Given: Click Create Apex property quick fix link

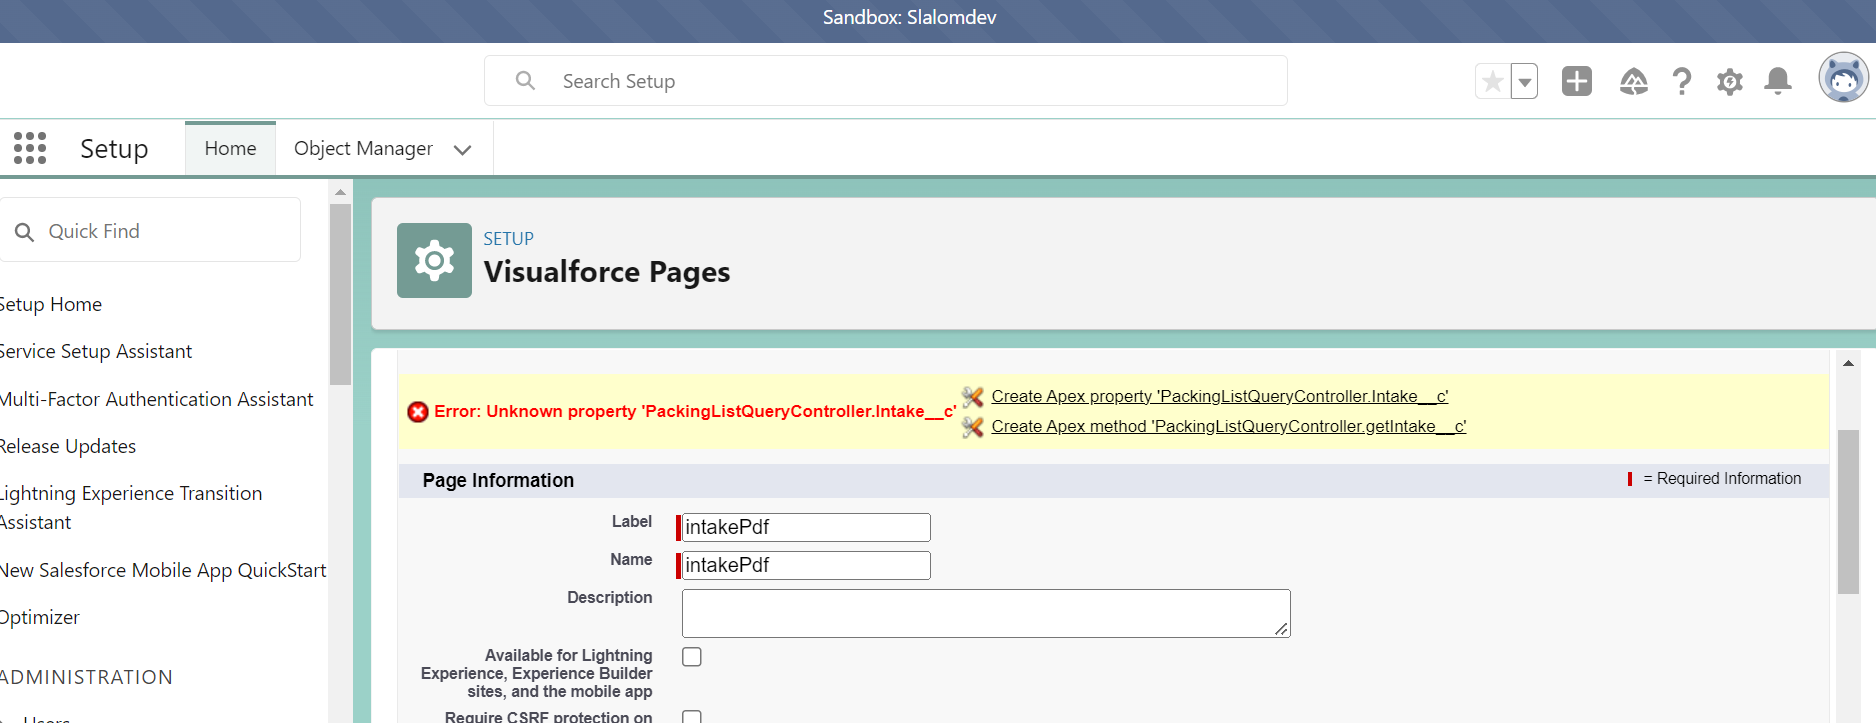Looking at the screenshot, I should [1219, 396].
